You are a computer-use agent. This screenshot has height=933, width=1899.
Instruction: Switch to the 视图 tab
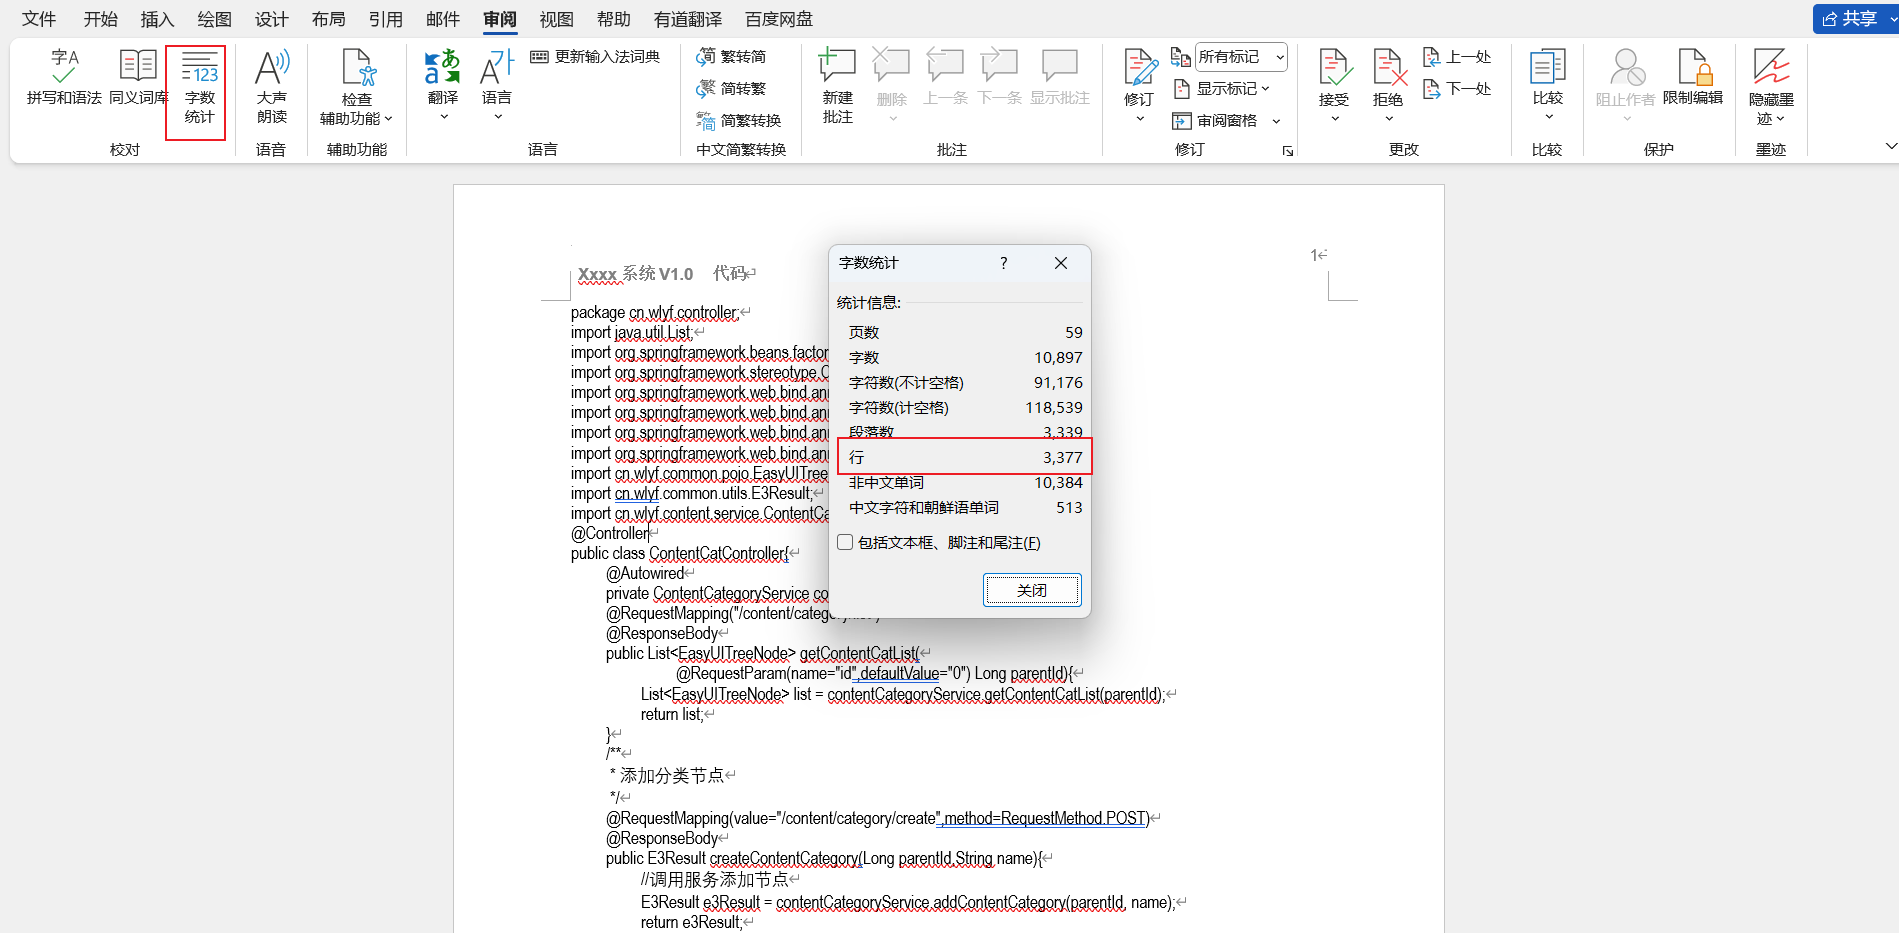556,19
